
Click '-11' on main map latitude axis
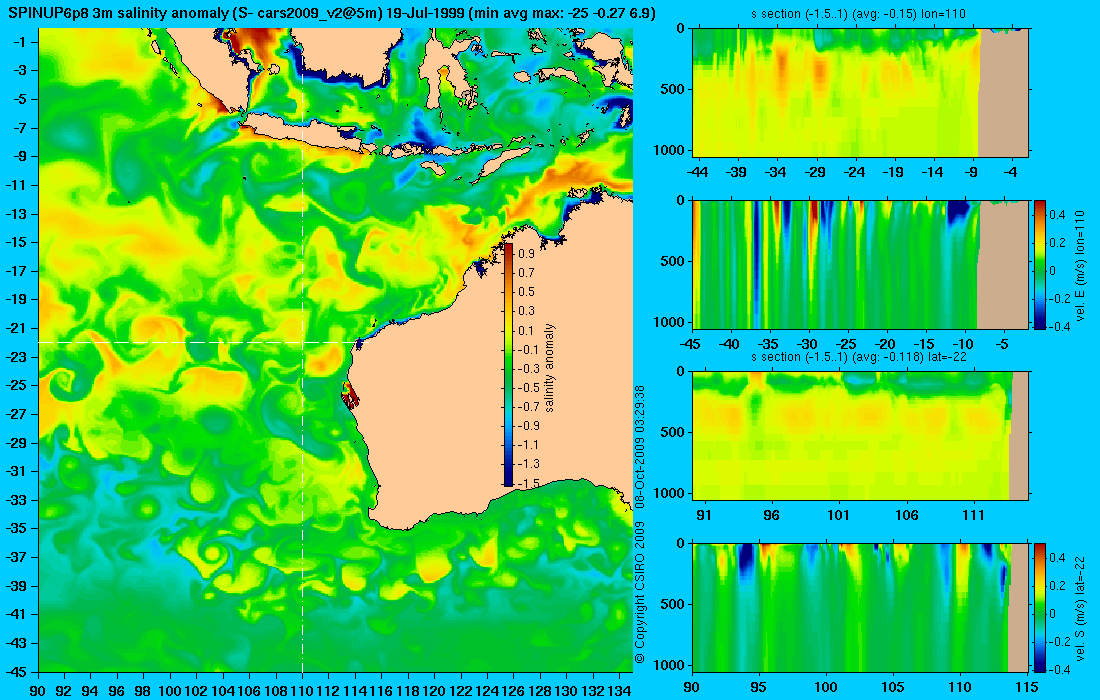click(x=15, y=185)
